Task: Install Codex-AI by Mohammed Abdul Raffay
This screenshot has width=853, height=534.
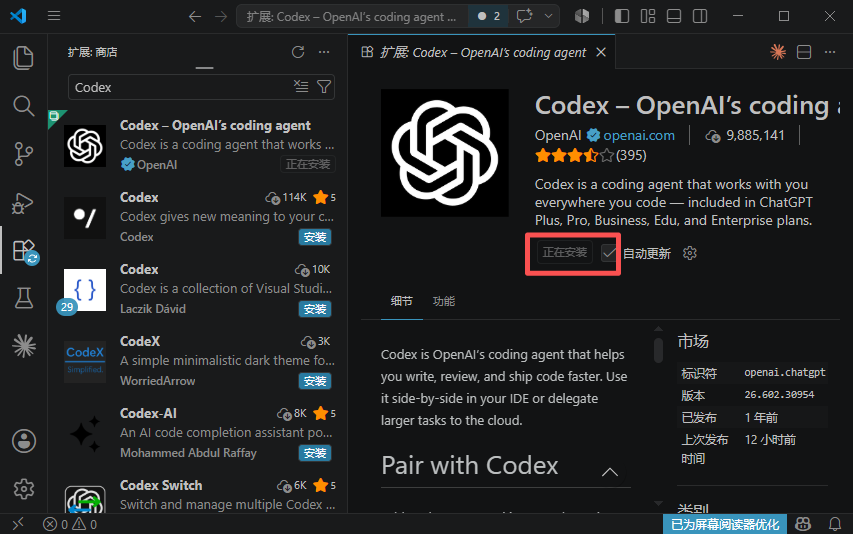Action: click(x=314, y=453)
